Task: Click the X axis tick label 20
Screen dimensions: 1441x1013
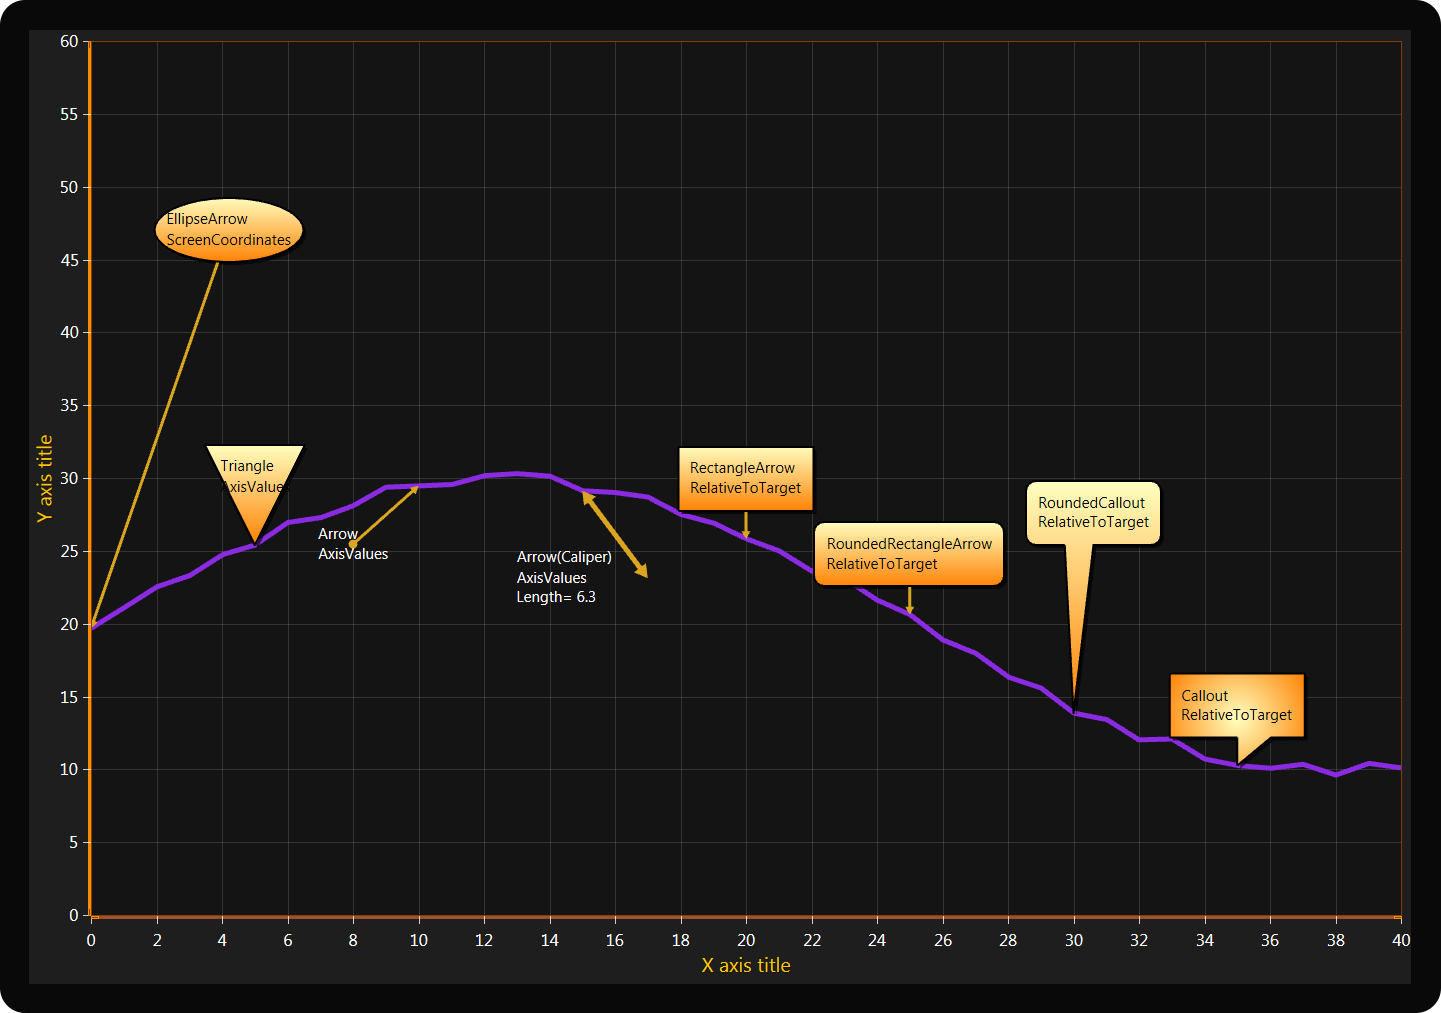Action: point(746,940)
